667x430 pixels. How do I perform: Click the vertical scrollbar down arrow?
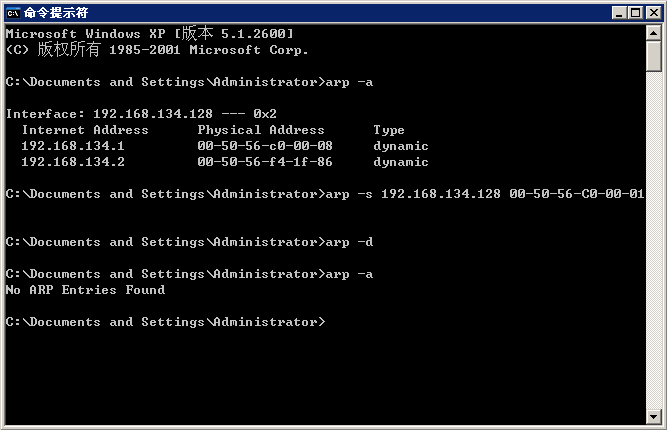click(x=653, y=414)
